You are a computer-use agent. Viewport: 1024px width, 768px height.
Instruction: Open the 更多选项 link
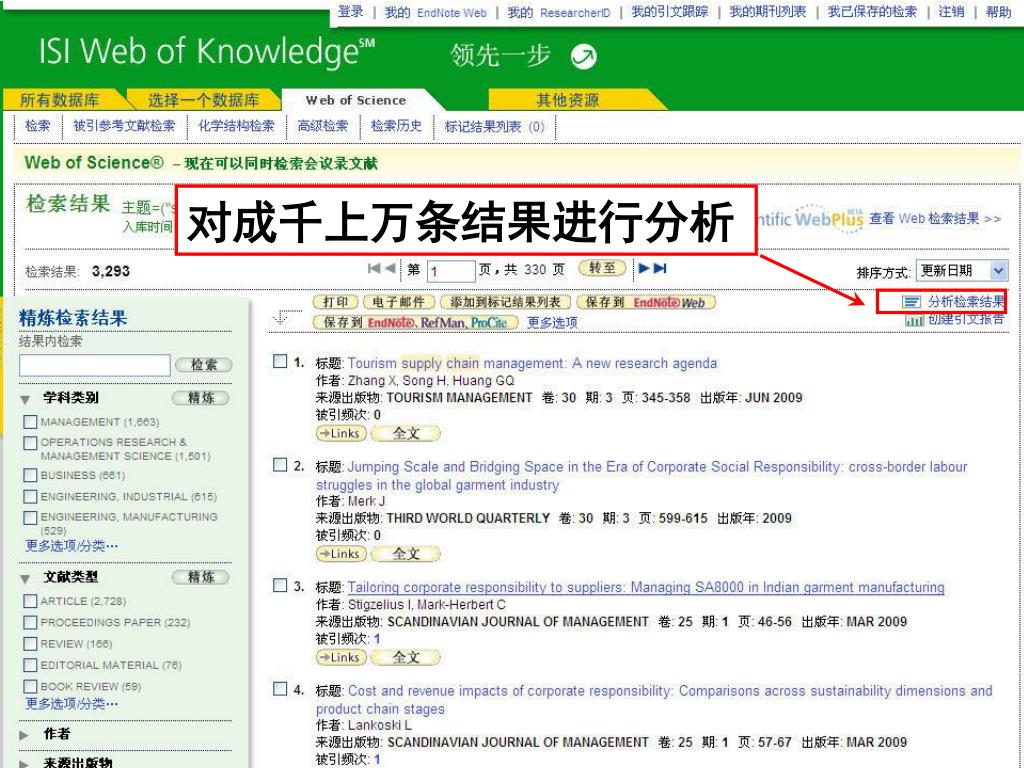552,323
